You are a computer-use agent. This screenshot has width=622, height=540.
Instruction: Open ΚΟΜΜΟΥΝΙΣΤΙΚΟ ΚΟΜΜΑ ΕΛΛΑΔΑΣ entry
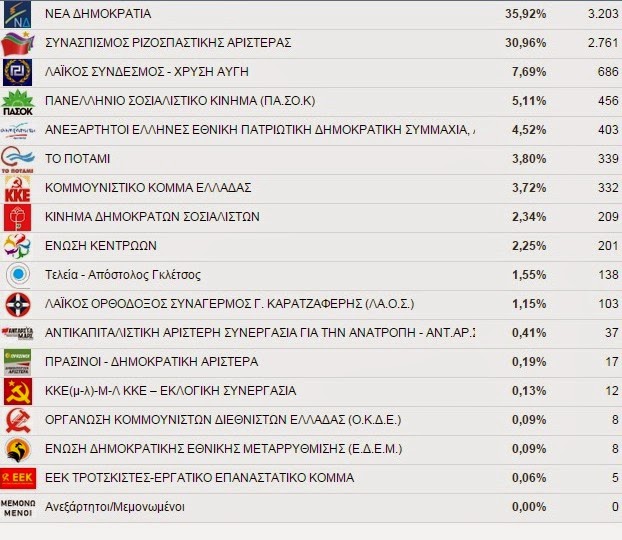pyautogui.click(x=148, y=188)
